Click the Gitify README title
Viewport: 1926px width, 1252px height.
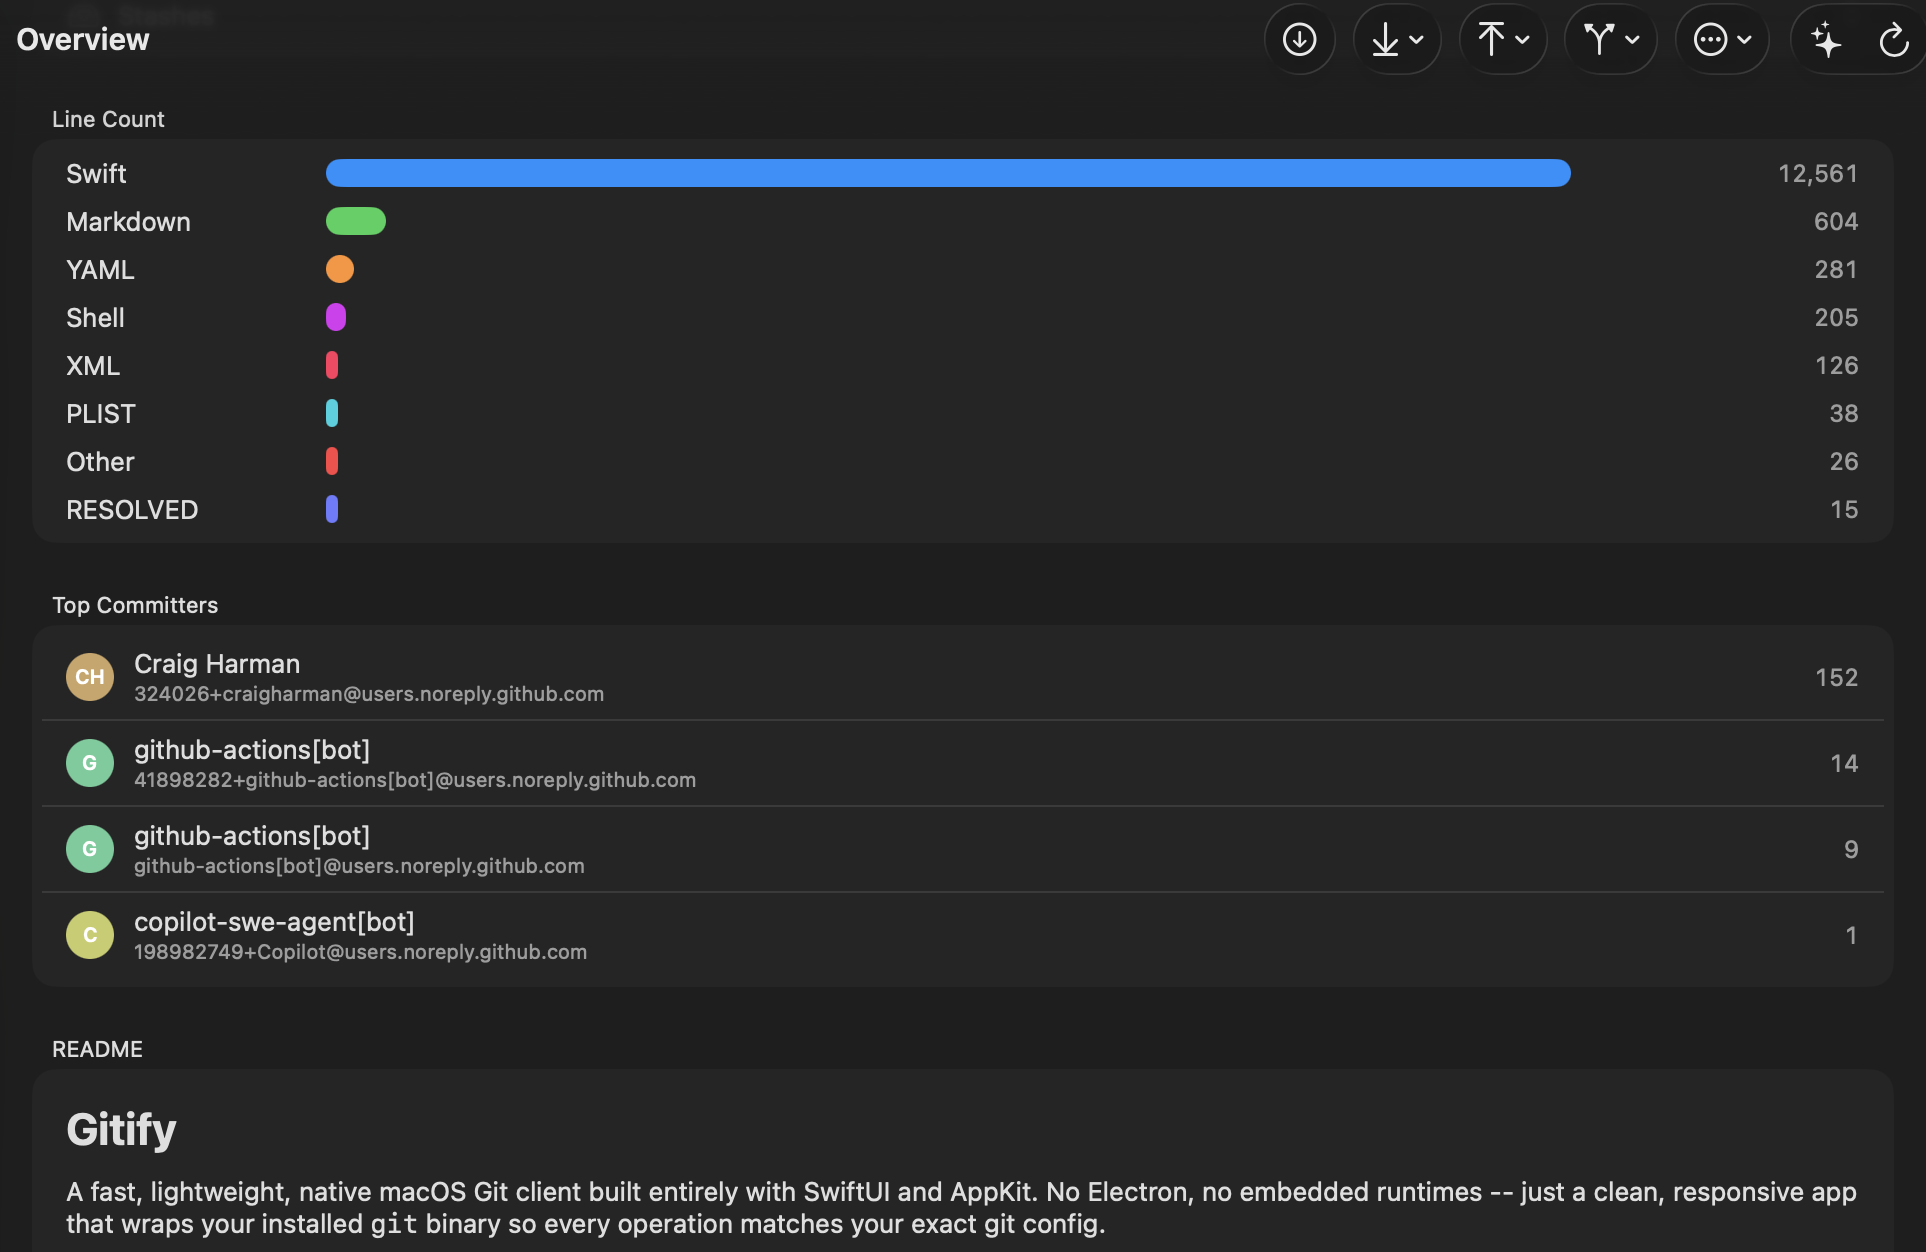coord(121,1130)
